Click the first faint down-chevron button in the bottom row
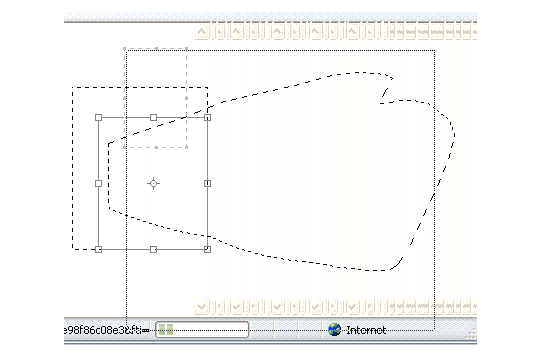Viewport: 540px width, 360px height. point(202,306)
